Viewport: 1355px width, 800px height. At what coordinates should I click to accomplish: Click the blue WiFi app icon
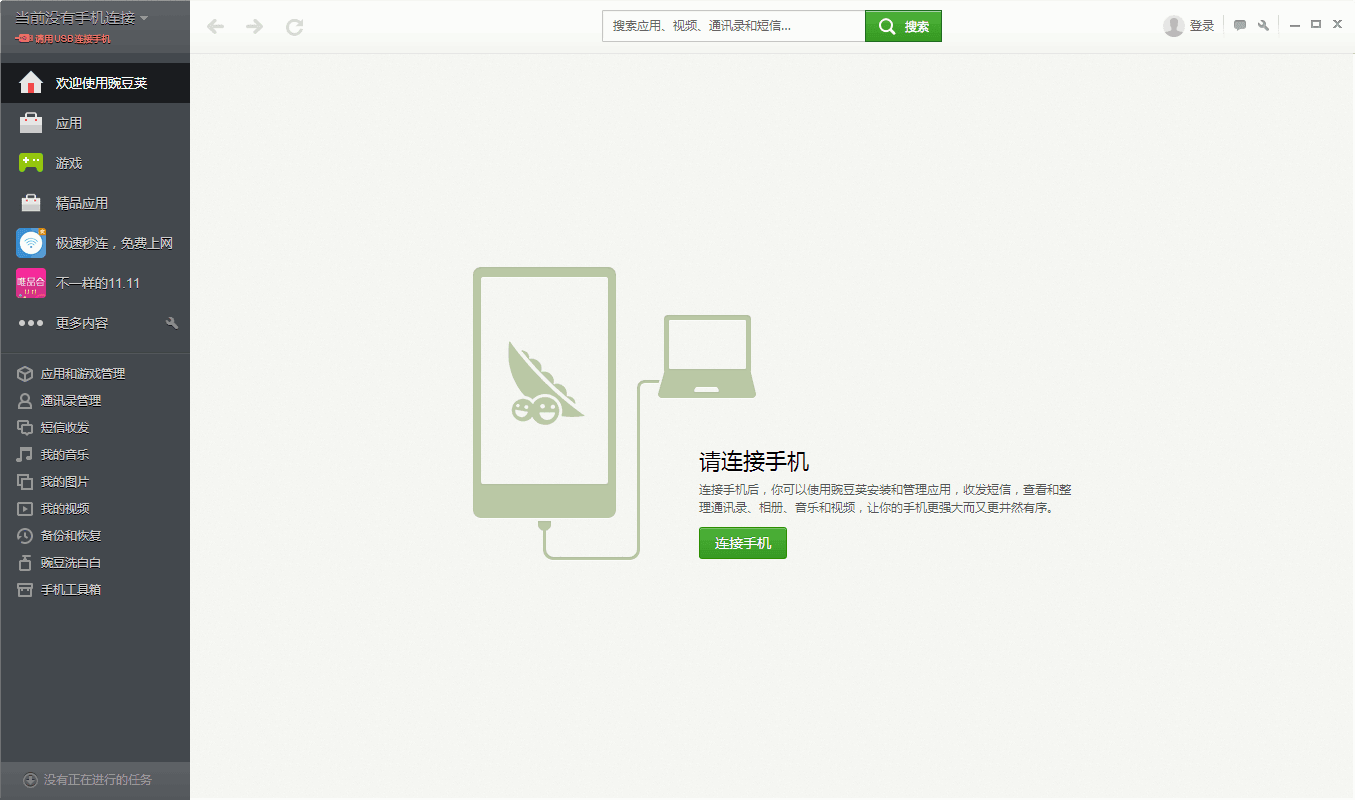tap(31, 243)
